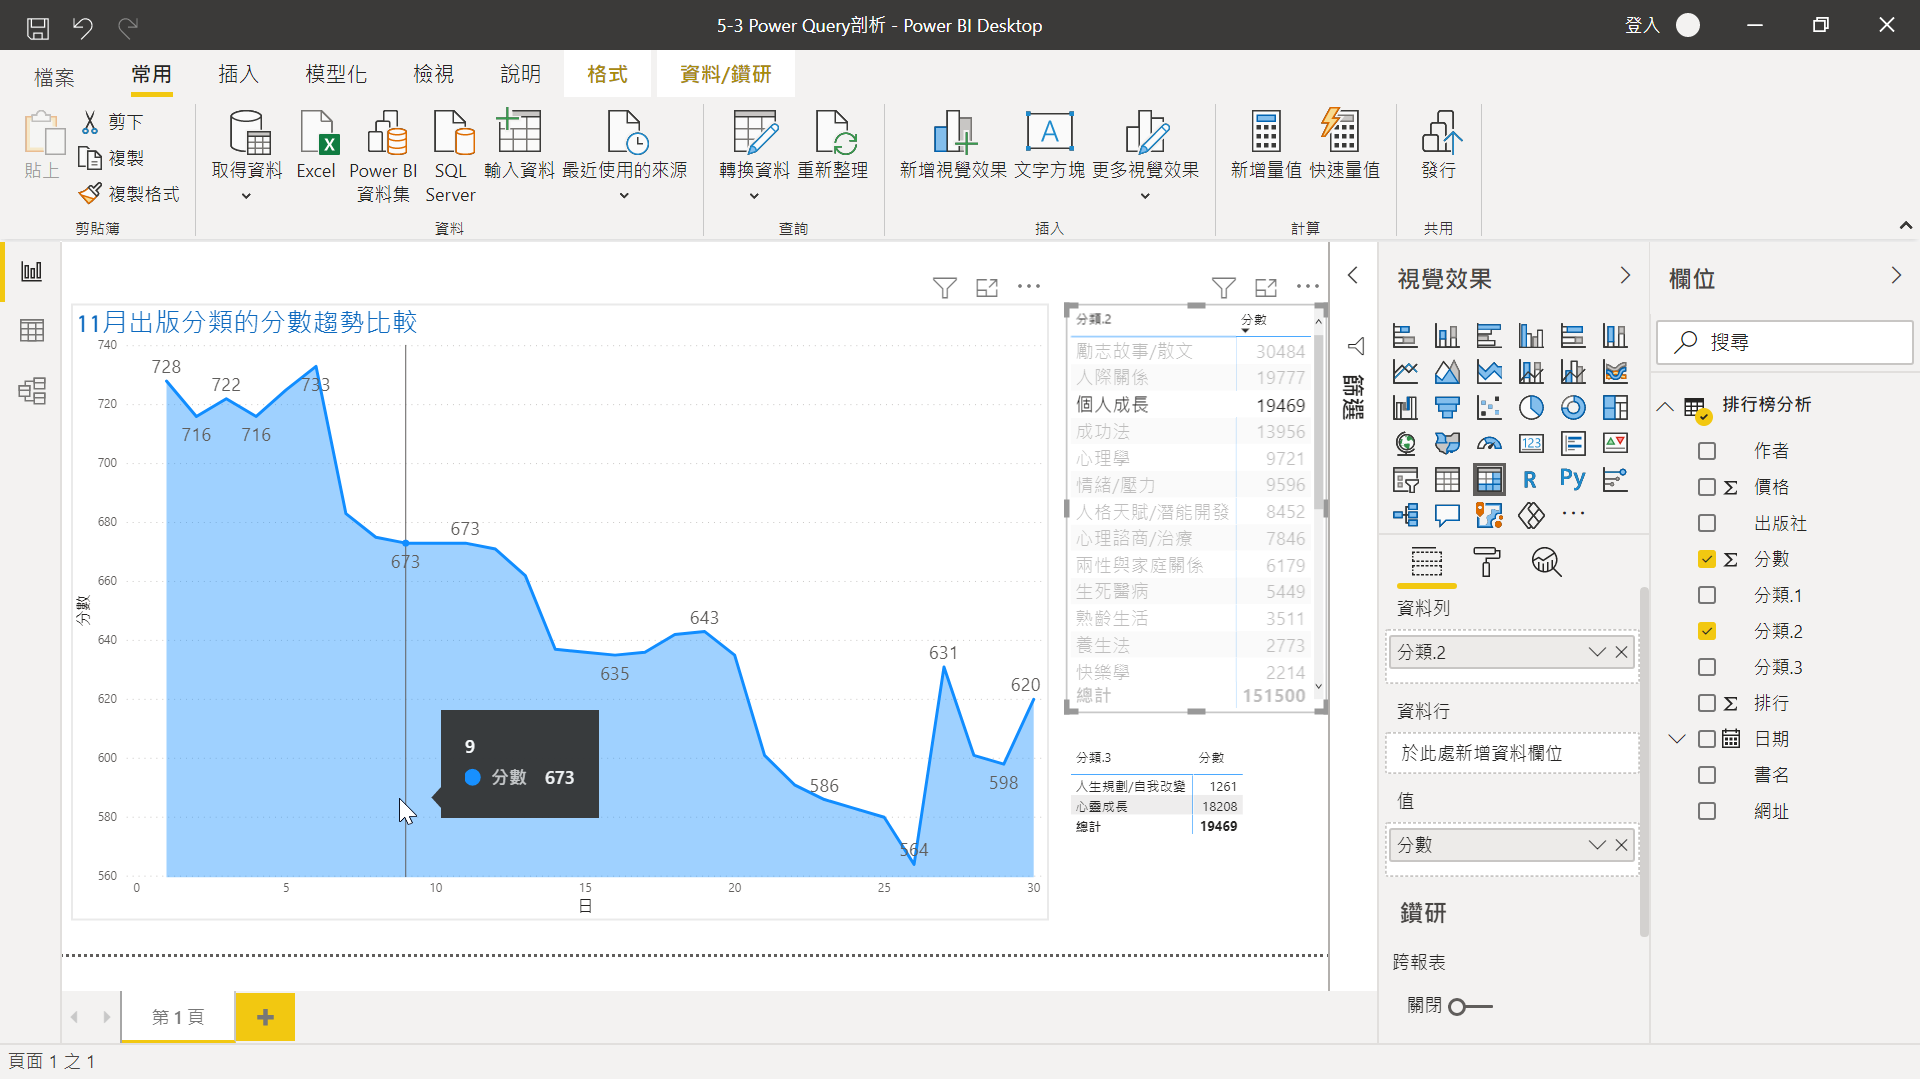Switch to the data table view icon

tap(32, 331)
